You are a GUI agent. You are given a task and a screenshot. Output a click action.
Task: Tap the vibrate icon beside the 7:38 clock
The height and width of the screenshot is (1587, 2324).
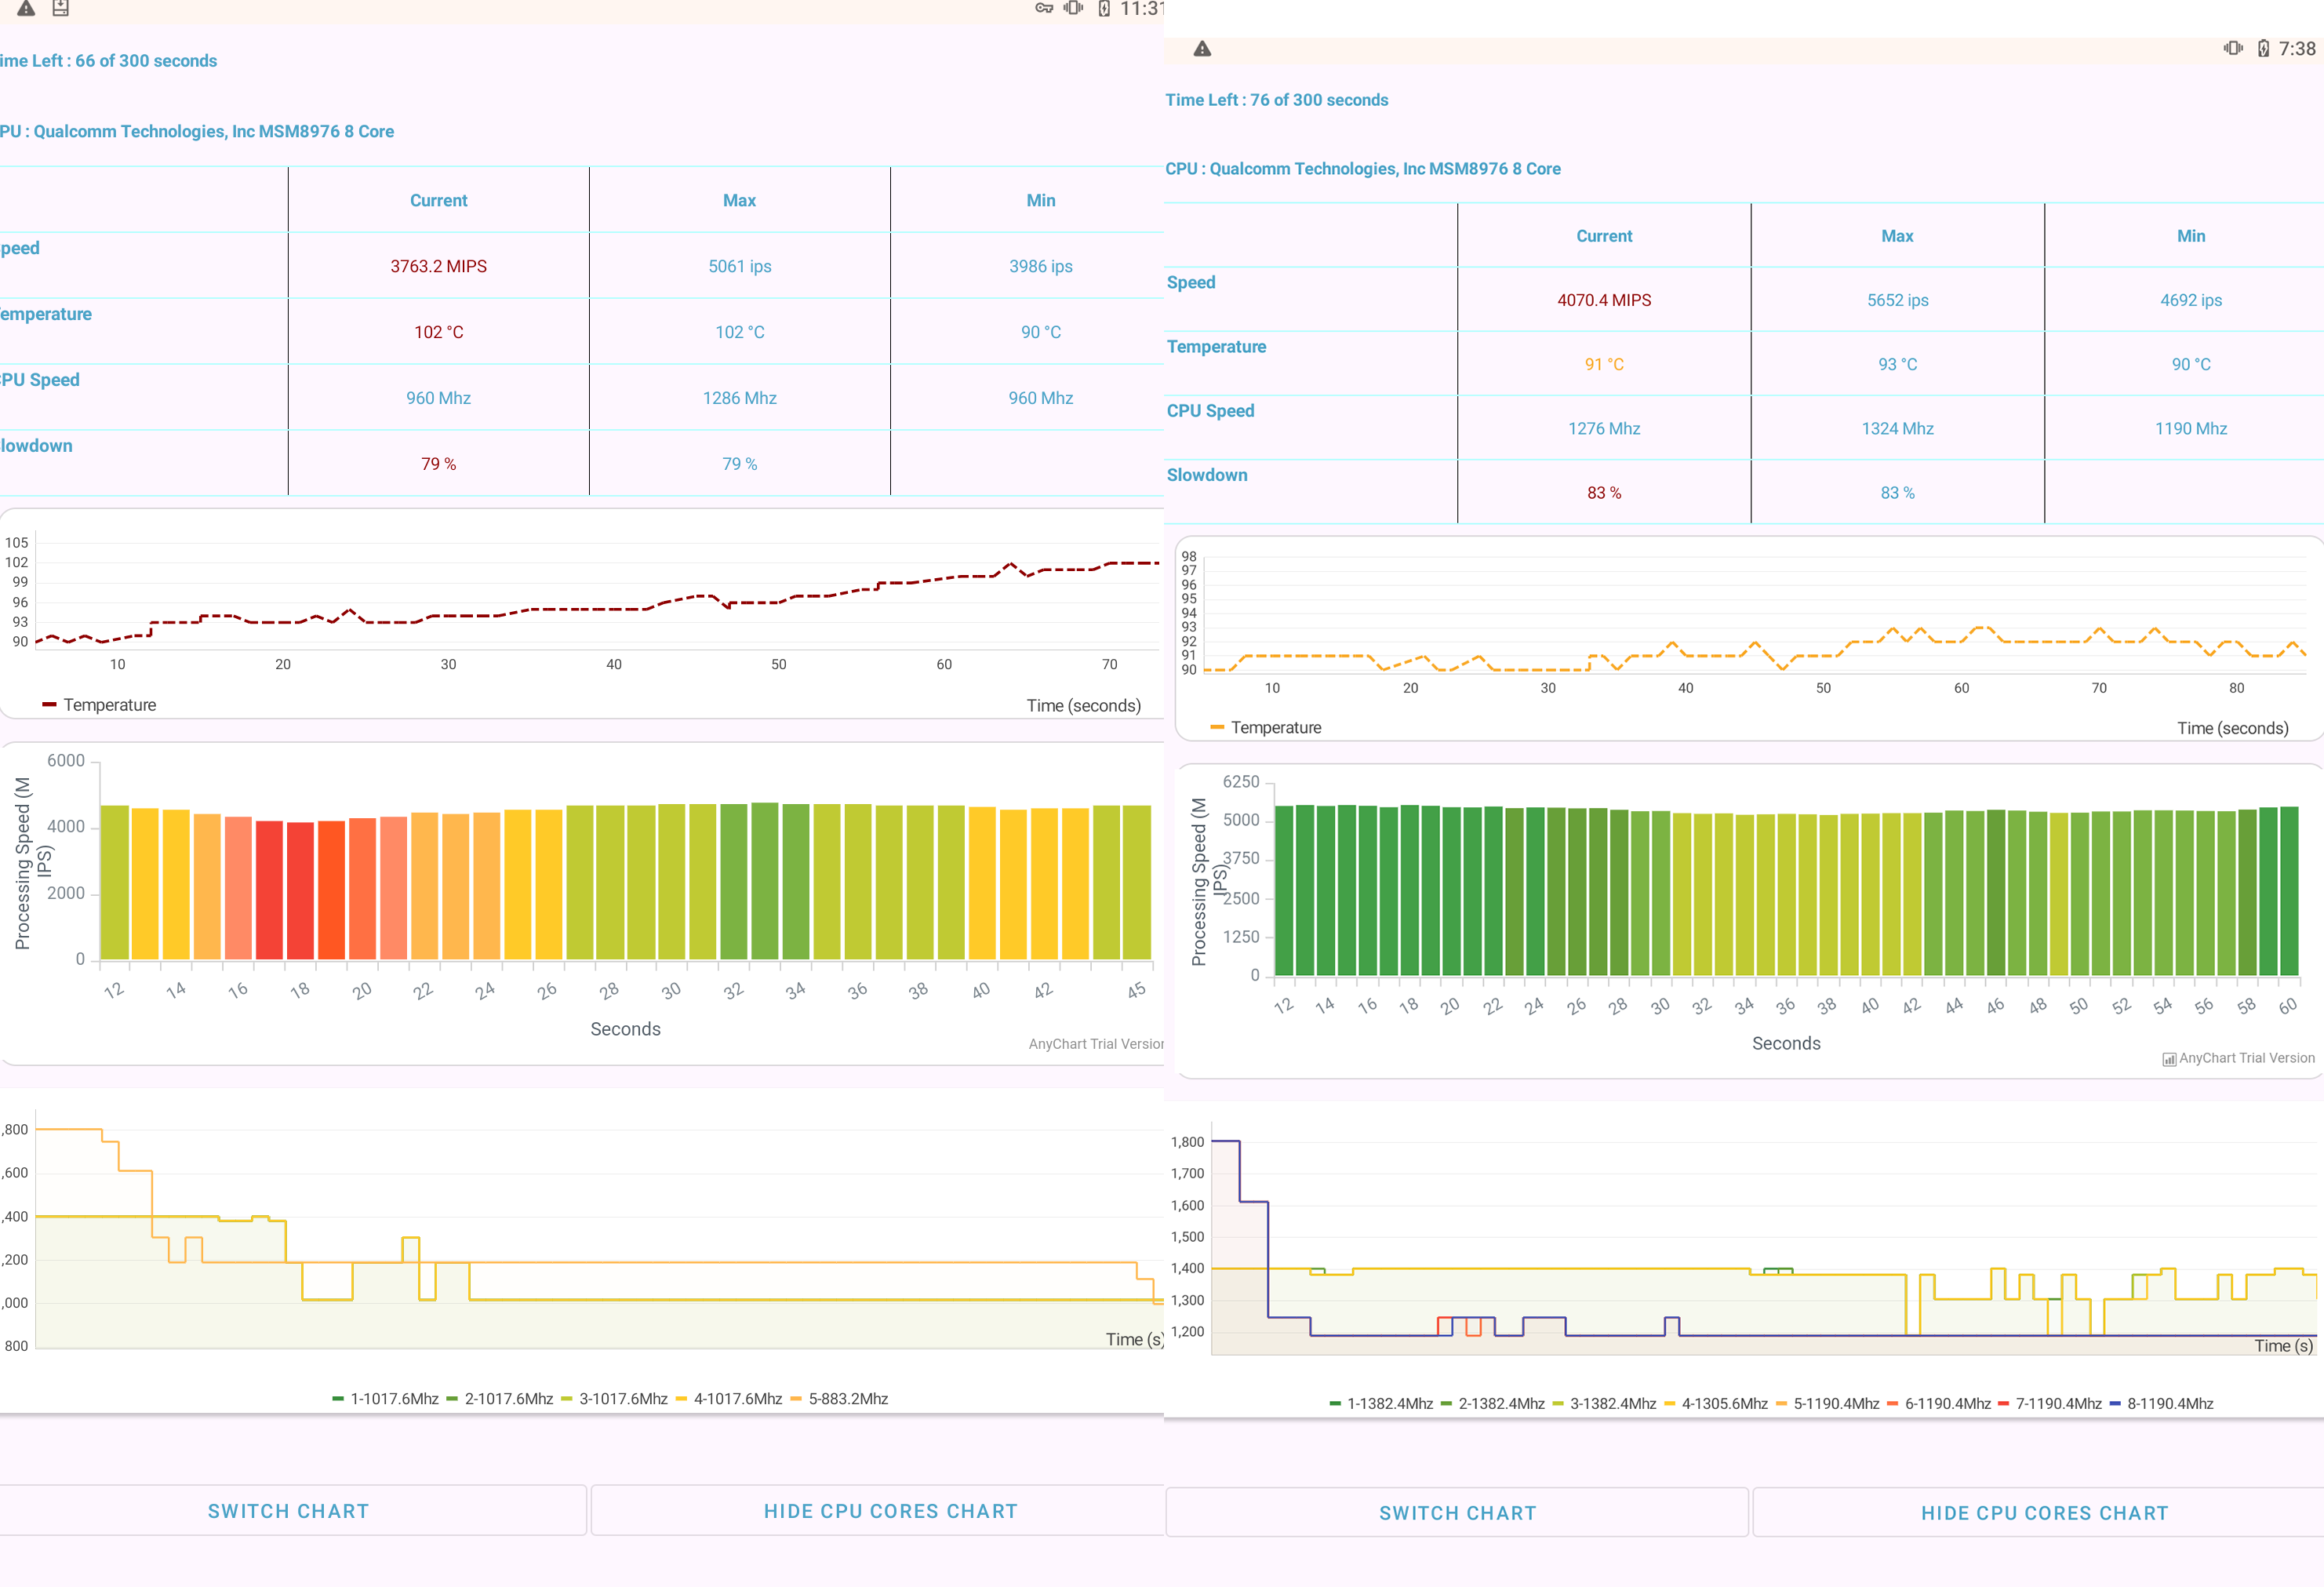point(2233,48)
